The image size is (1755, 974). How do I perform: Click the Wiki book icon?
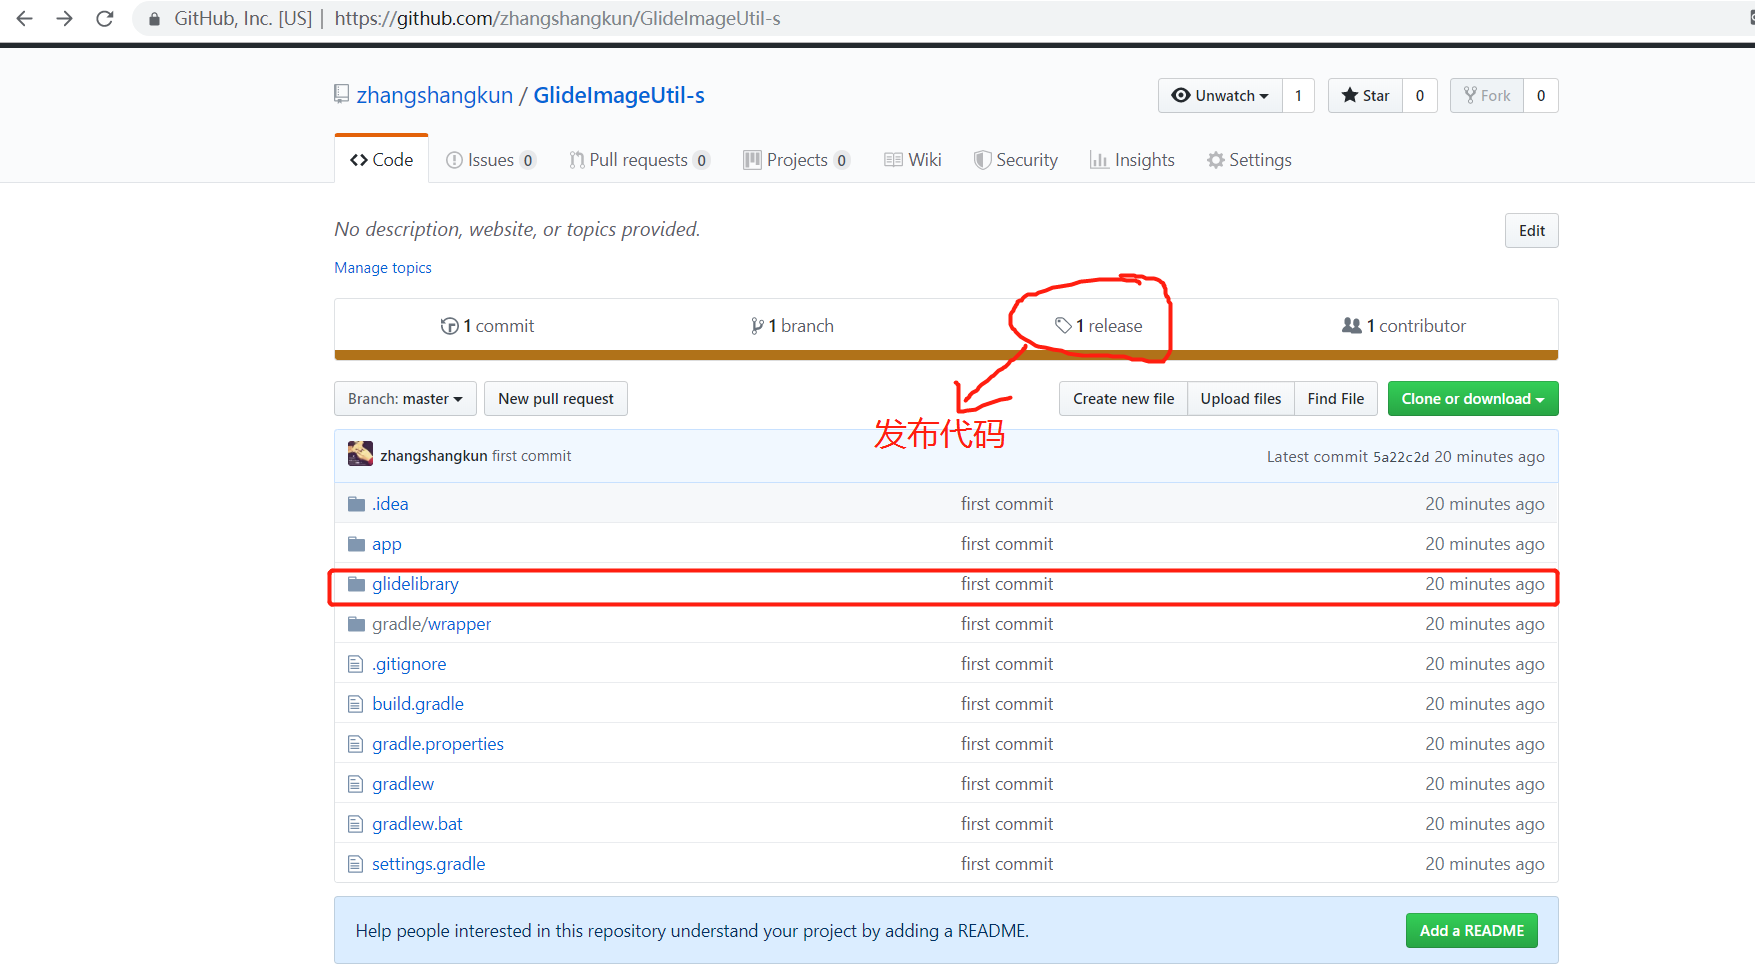pos(893,159)
